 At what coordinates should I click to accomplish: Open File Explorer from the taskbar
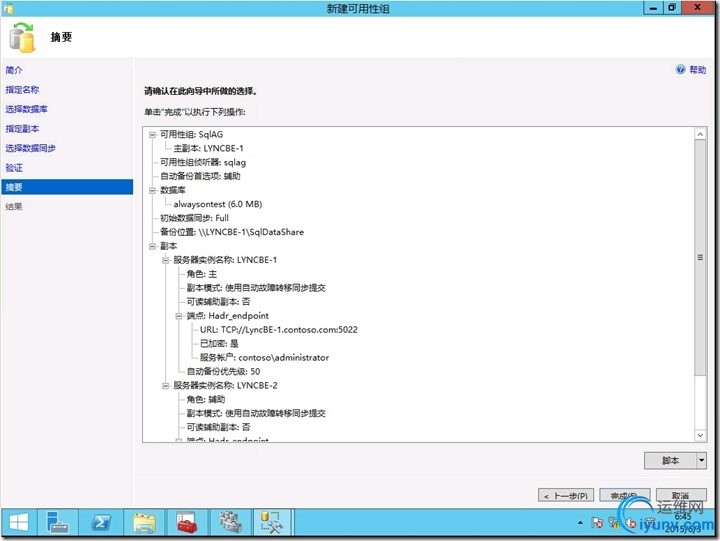144,522
